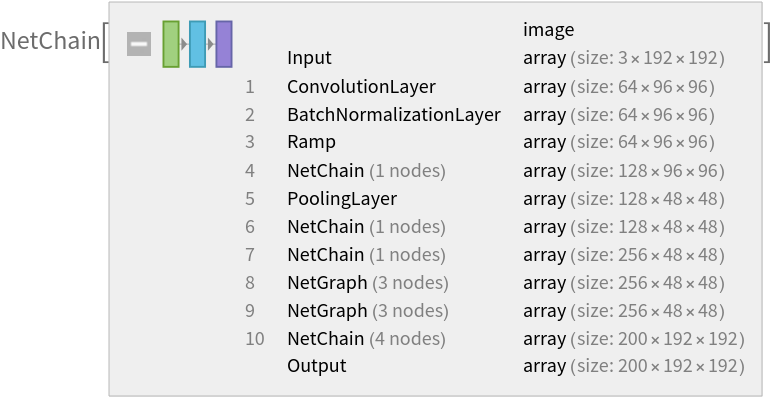Select the ConvolutionLayer row
772x398 pixels.
click(x=495, y=87)
